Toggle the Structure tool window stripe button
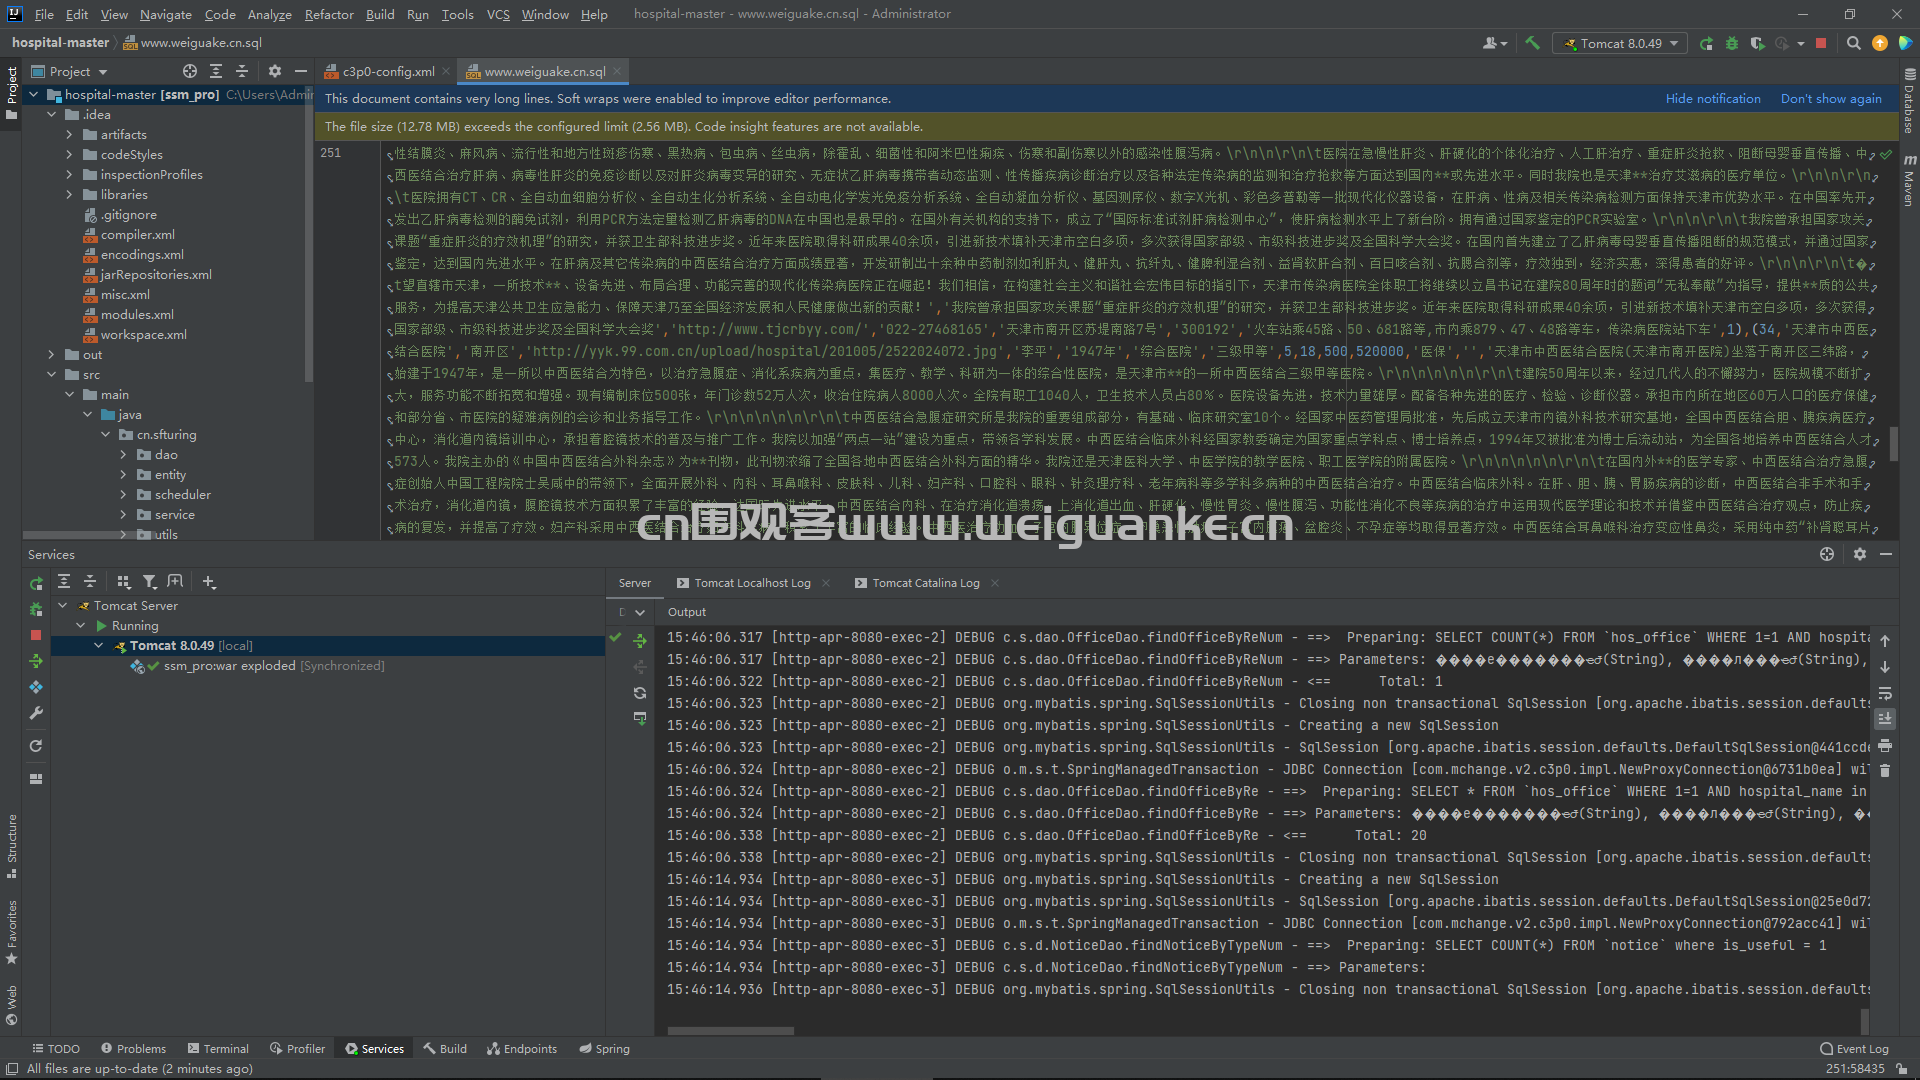This screenshot has height=1080, width=1920. pos(11,846)
